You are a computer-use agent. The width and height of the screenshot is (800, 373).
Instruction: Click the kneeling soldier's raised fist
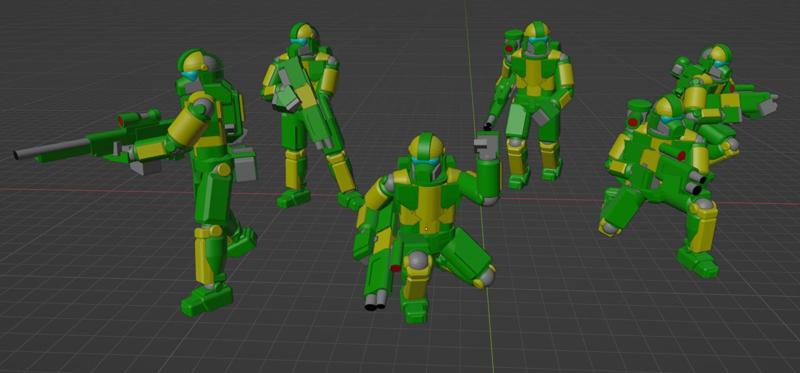pyautogui.click(x=487, y=144)
